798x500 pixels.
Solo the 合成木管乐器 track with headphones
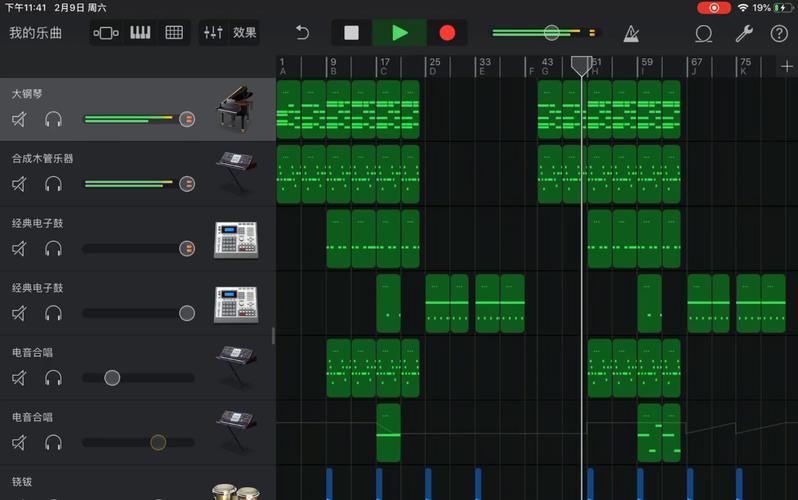(x=53, y=184)
